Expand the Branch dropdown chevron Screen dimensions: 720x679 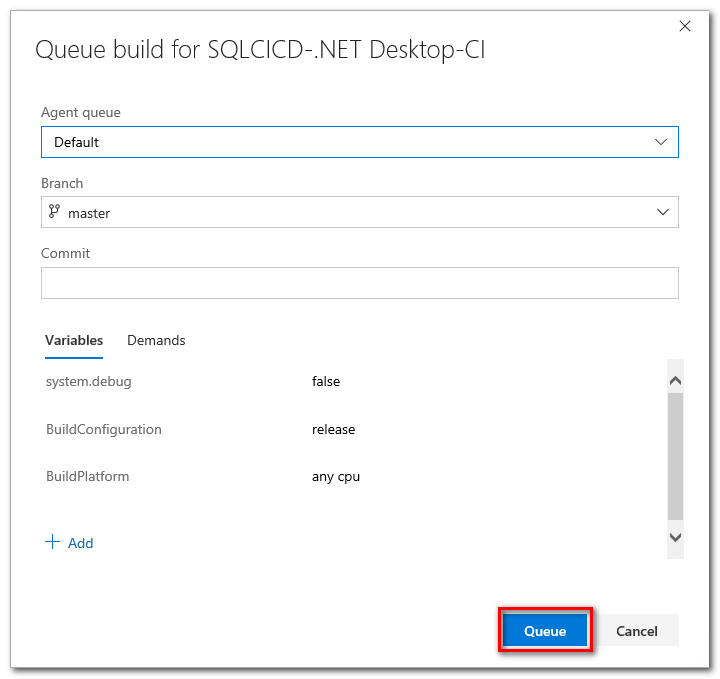click(x=662, y=212)
